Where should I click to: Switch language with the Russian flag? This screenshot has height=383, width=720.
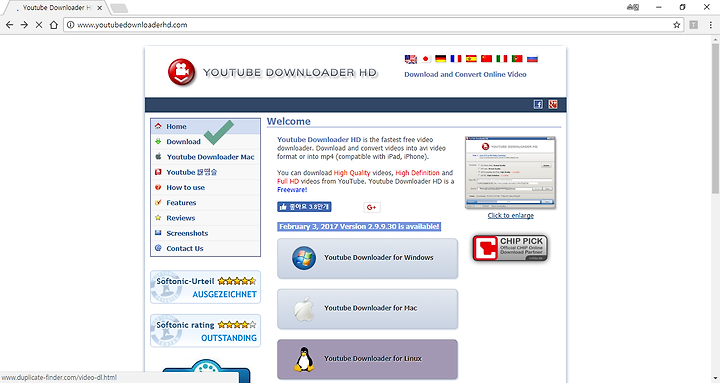532,59
